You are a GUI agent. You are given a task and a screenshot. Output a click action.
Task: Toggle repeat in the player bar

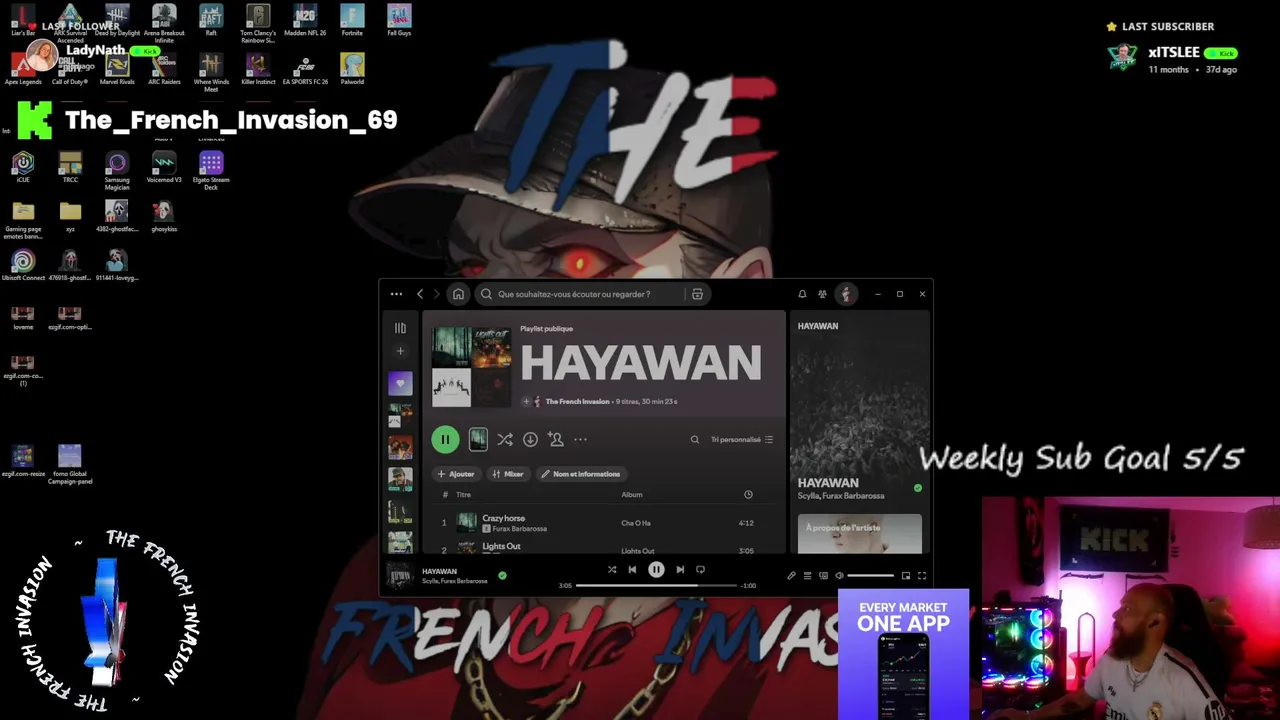point(700,570)
